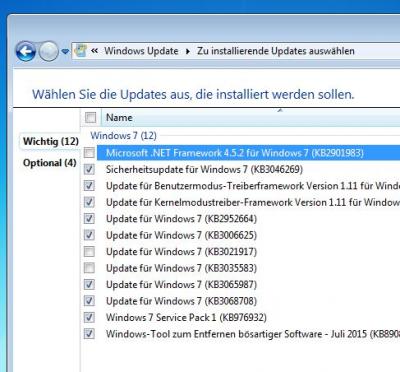Click 'Zu installierende Updates auswählen' breadcrumb
The height and width of the screenshot is (372, 400).
(x=276, y=51)
